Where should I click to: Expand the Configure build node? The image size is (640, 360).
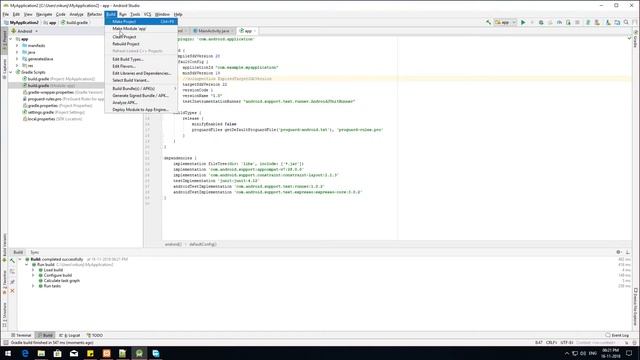33,276
